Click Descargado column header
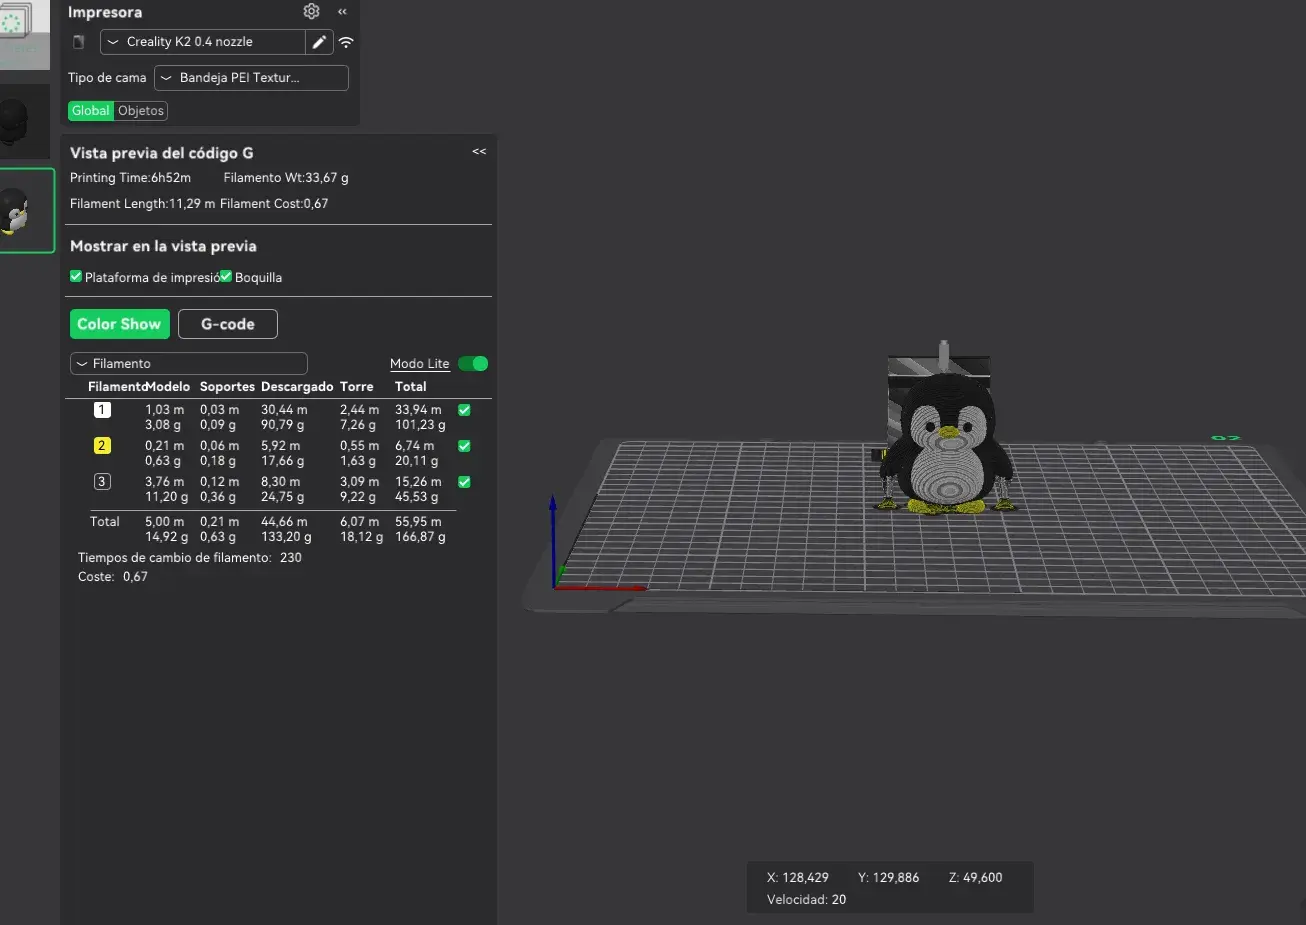The width and height of the screenshot is (1306, 925). click(297, 387)
